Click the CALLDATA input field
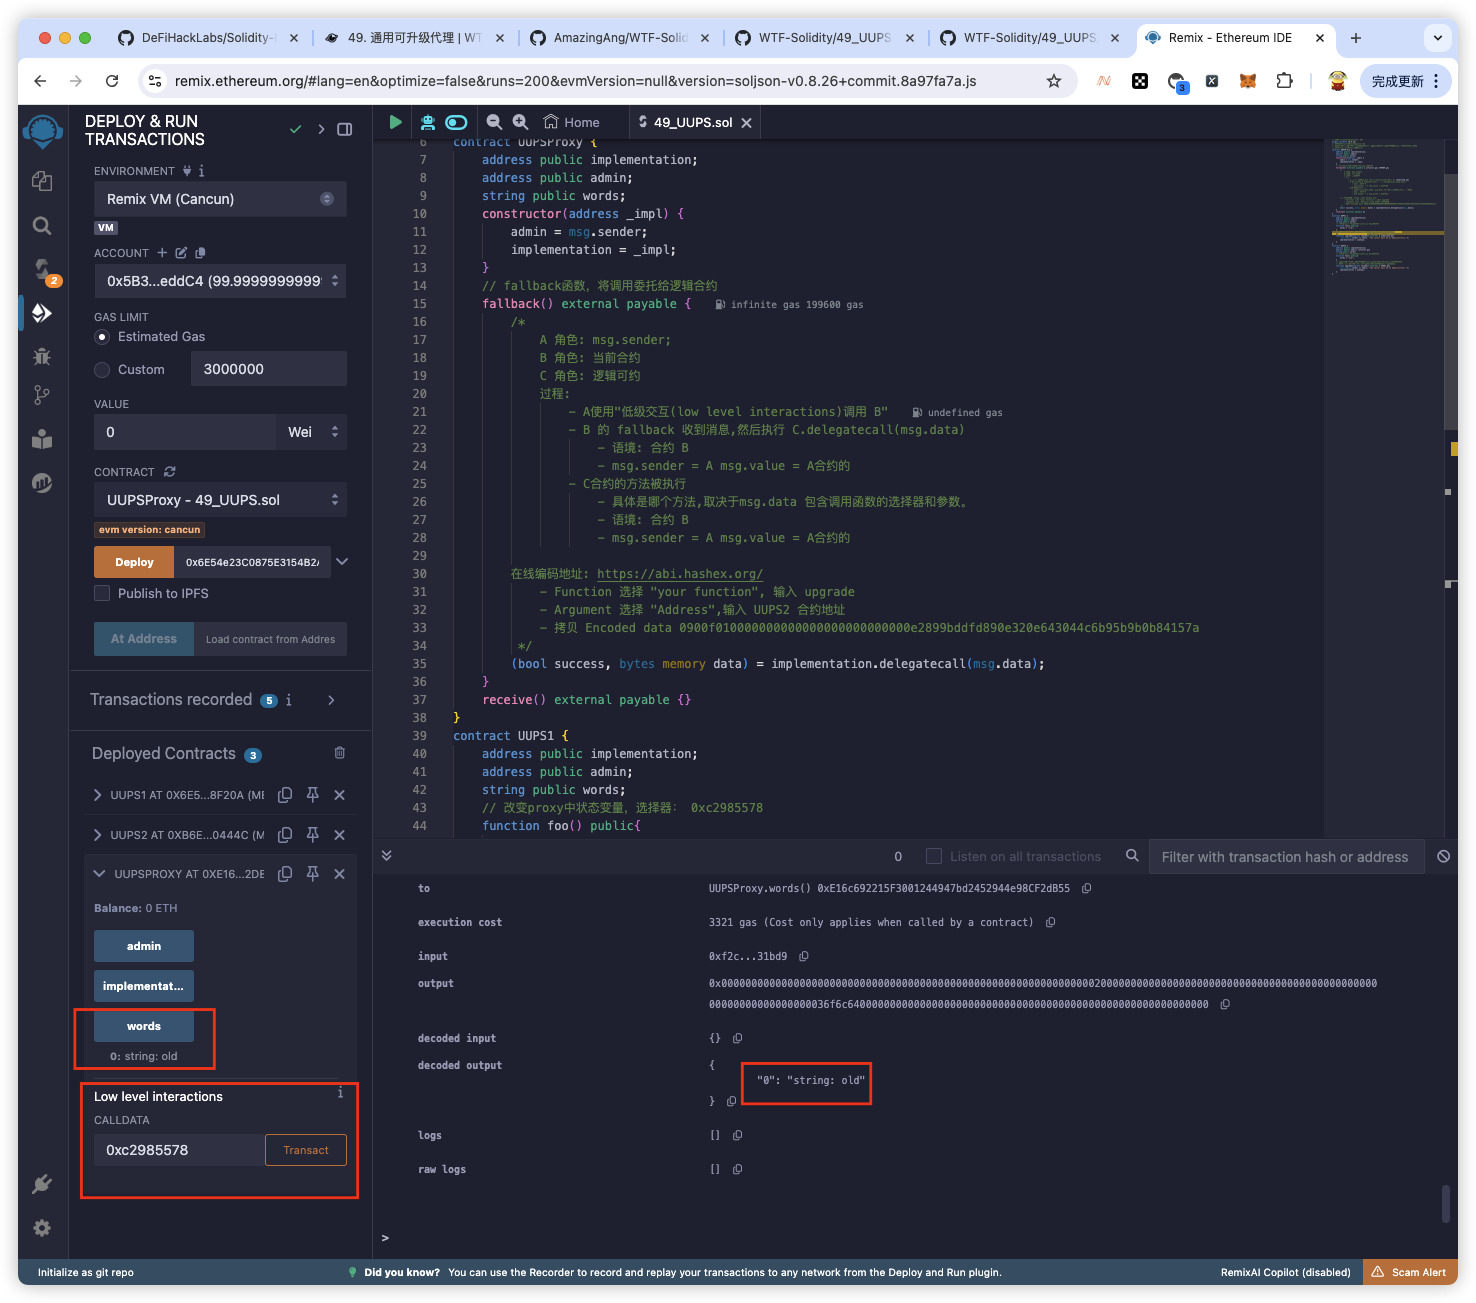Viewport: 1476px width, 1303px height. [180, 1150]
